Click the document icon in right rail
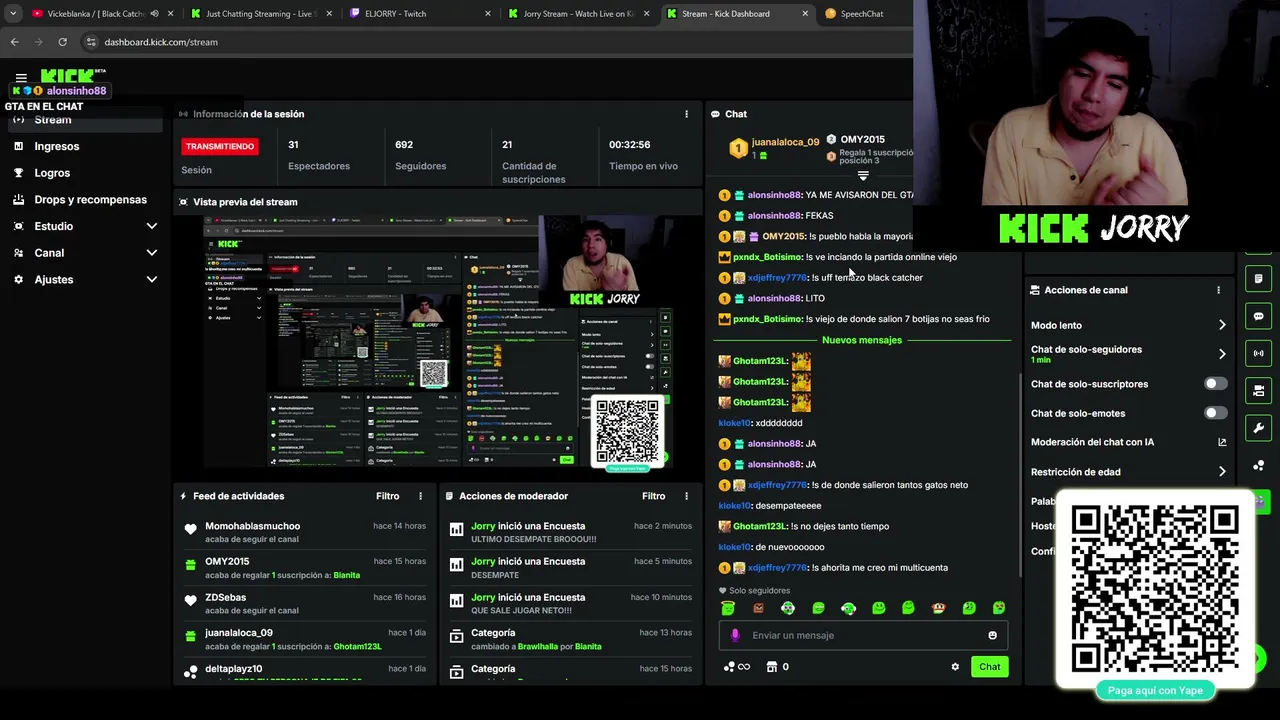This screenshot has width=1280, height=720. (x=1258, y=278)
